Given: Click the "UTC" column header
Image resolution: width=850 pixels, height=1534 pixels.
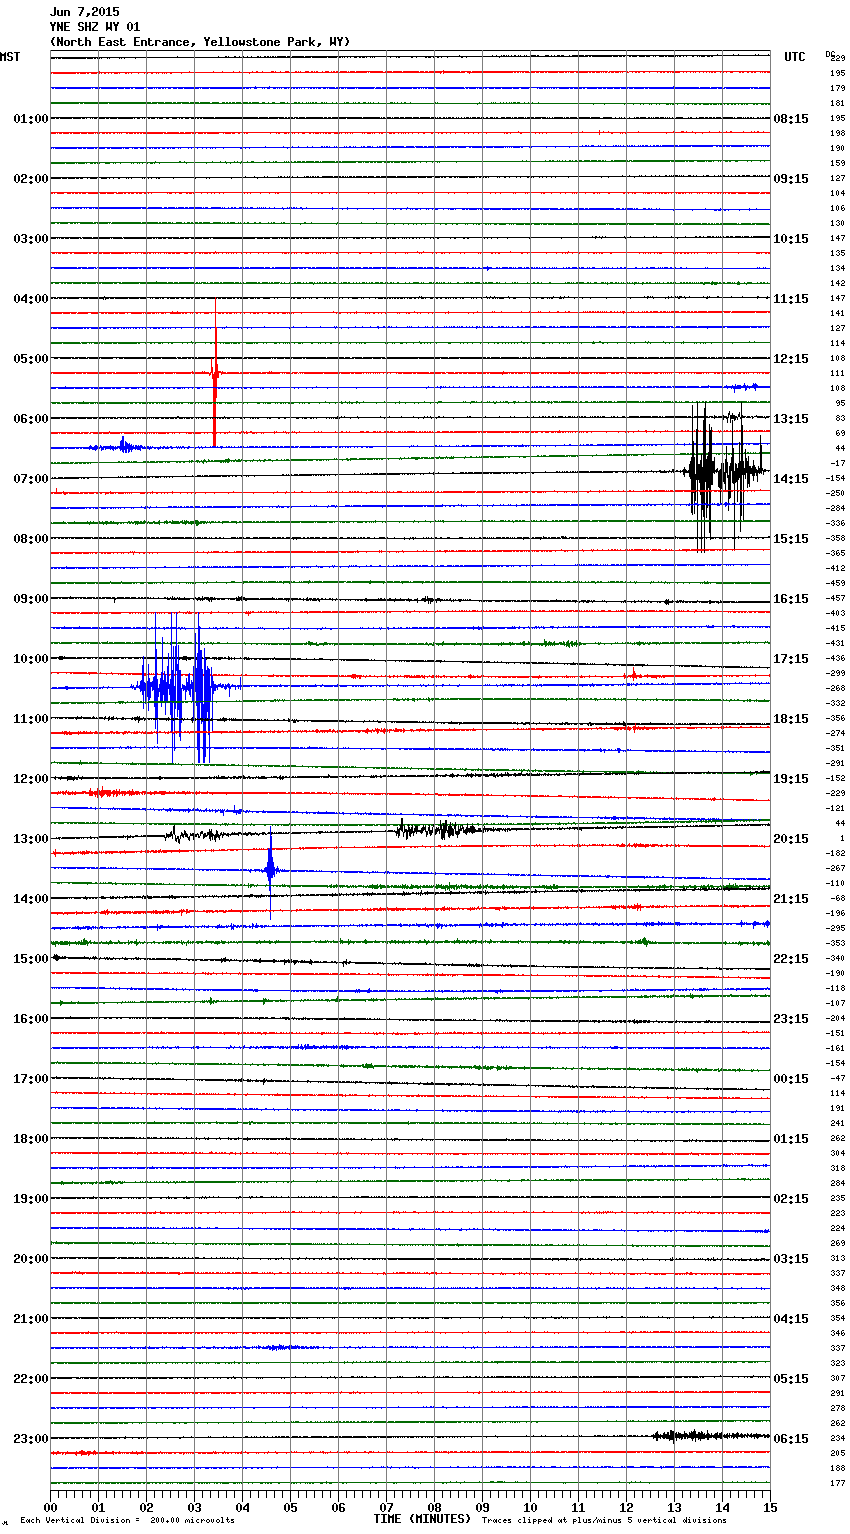Looking at the screenshot, I should pos(794,57).
